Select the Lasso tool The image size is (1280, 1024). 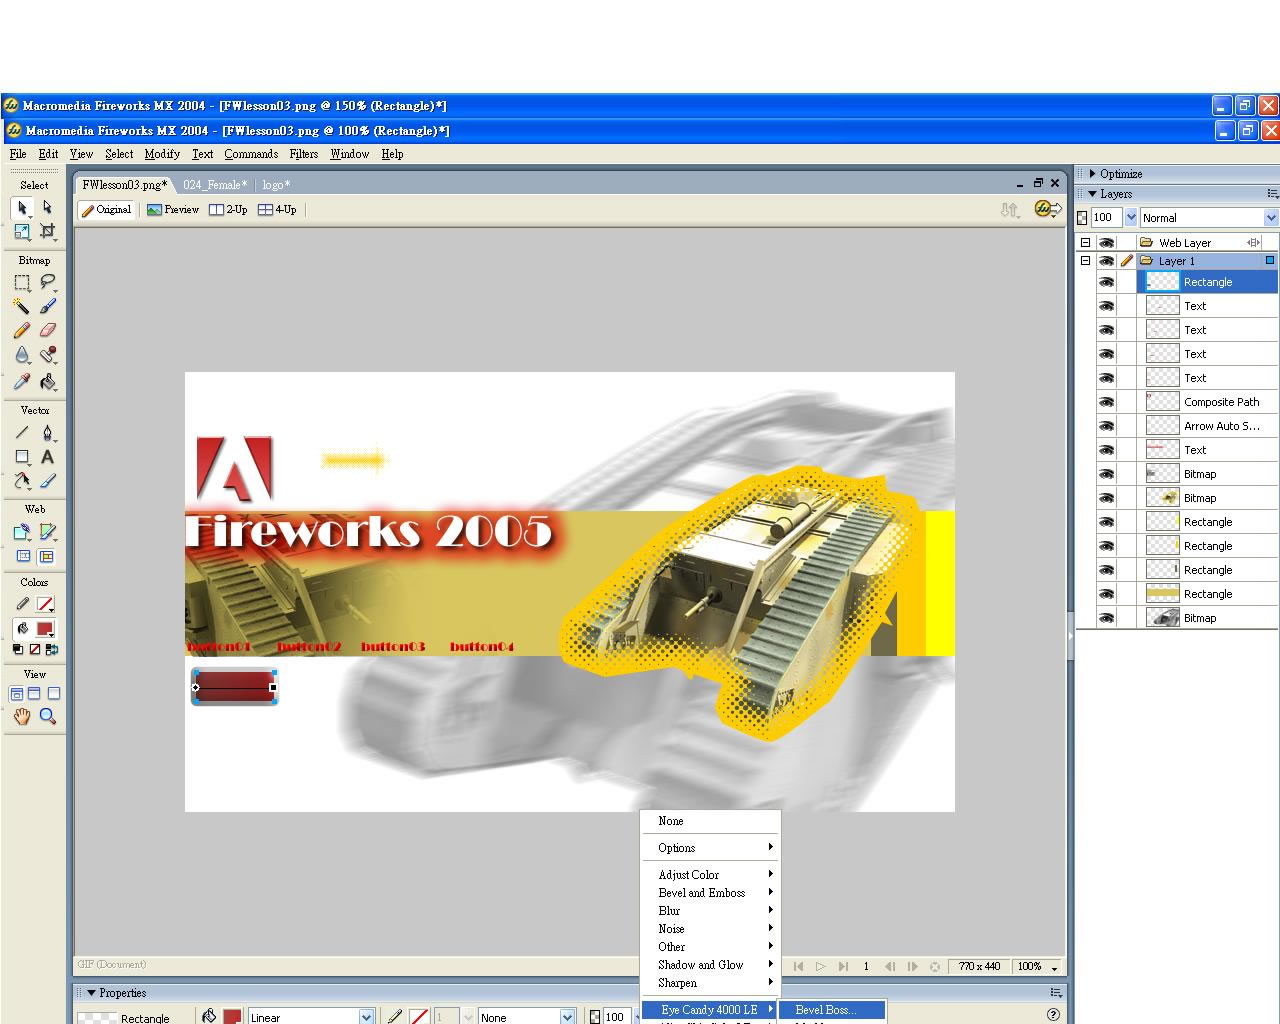(47, 282)
